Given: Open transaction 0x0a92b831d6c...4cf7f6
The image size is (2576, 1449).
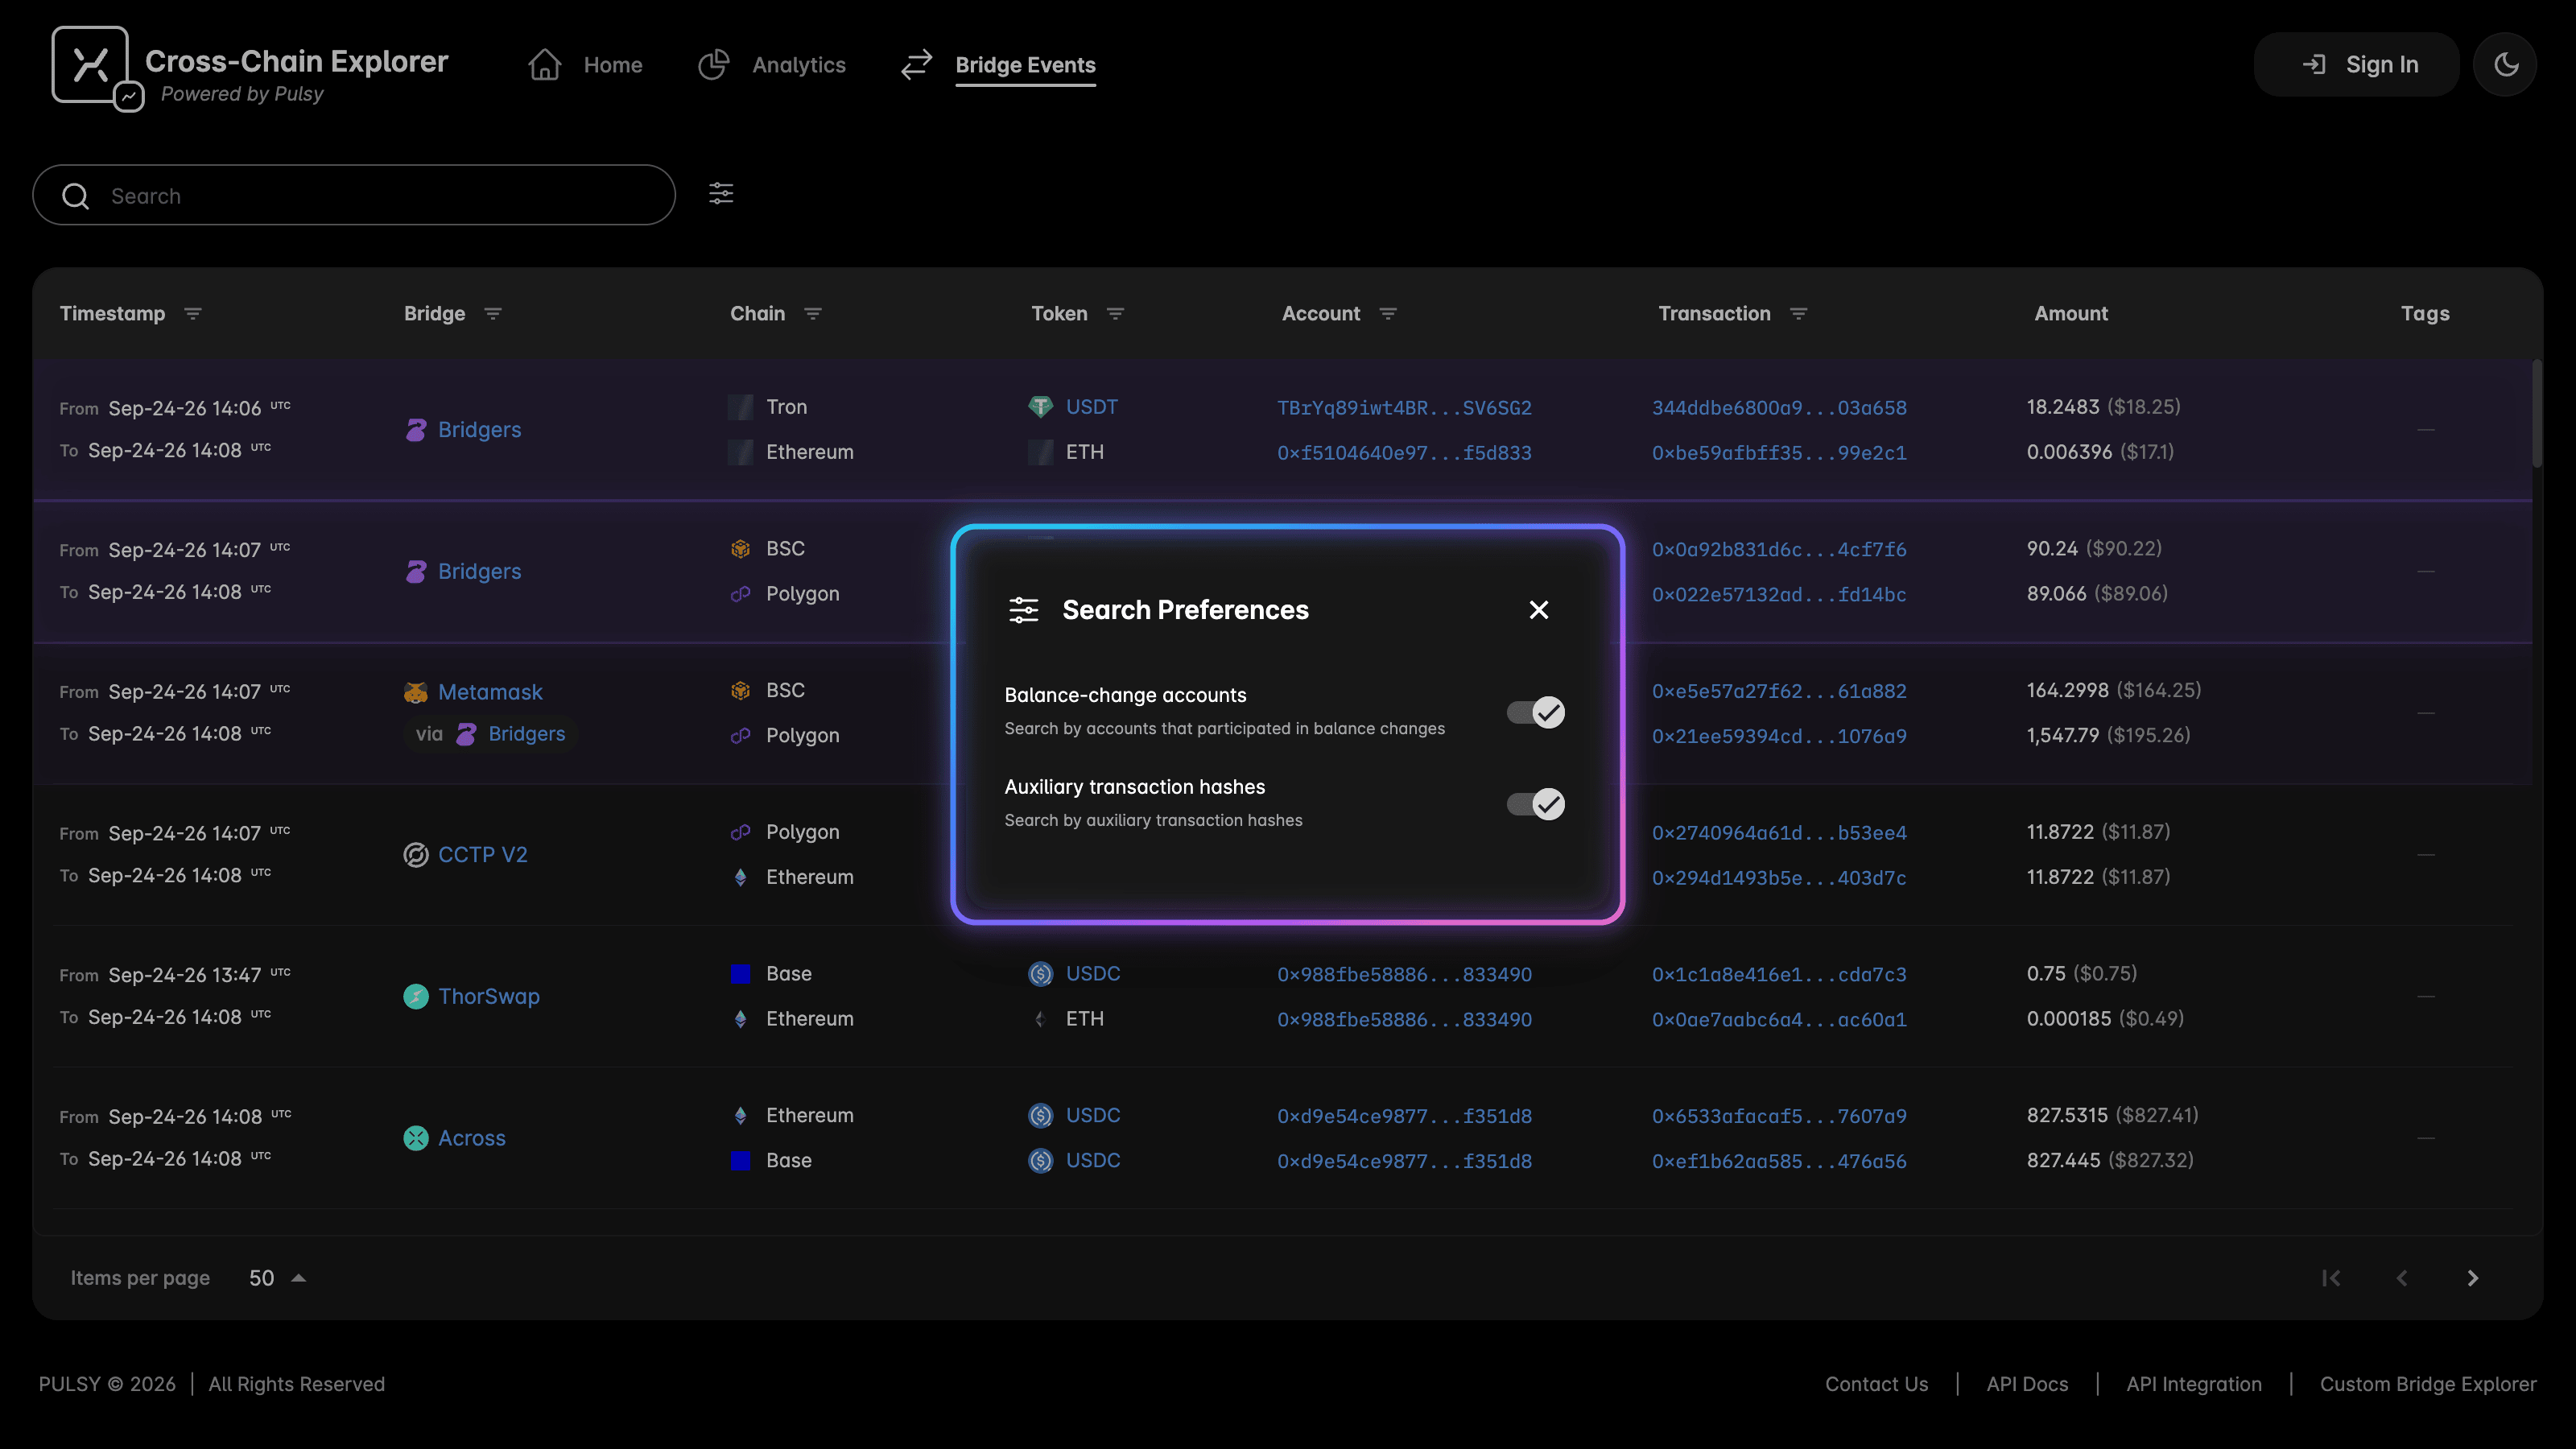Looking at the screenshot, I should click(x=1779, y=550).
